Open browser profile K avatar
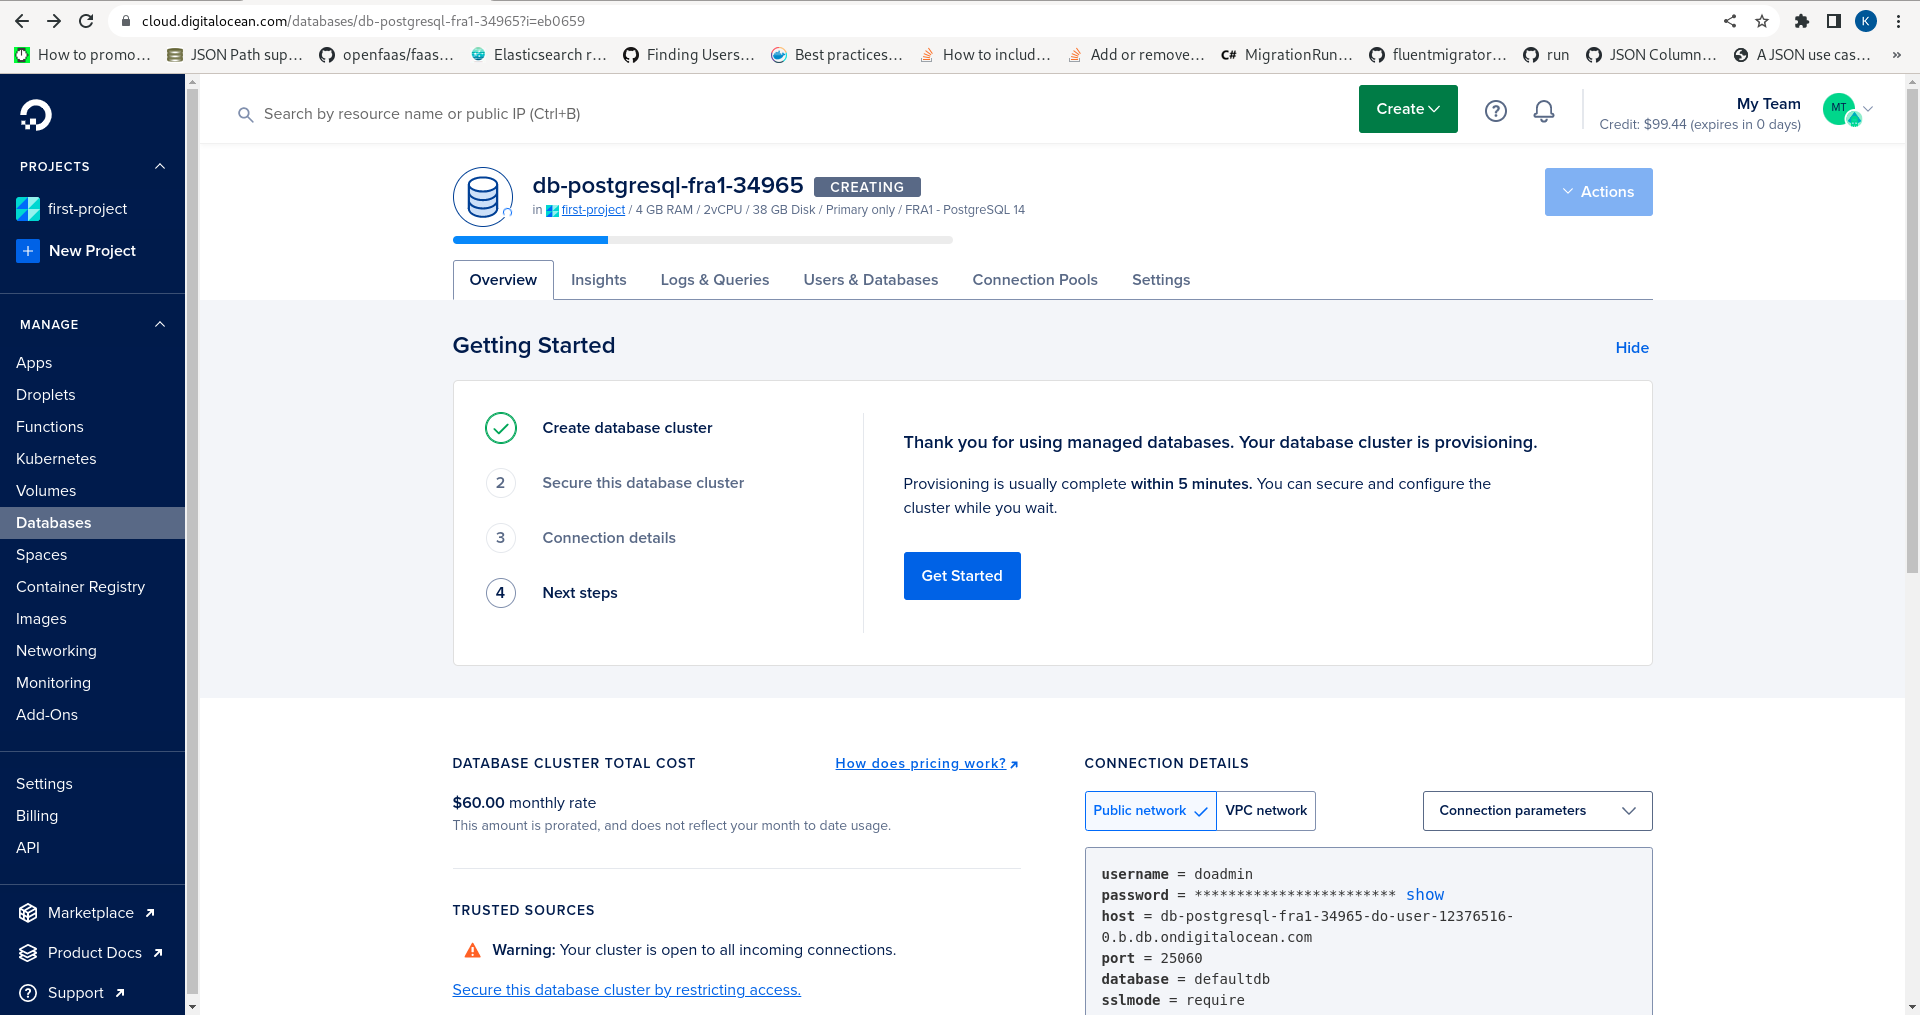1920x1015 pixels. click(1866, 21)
